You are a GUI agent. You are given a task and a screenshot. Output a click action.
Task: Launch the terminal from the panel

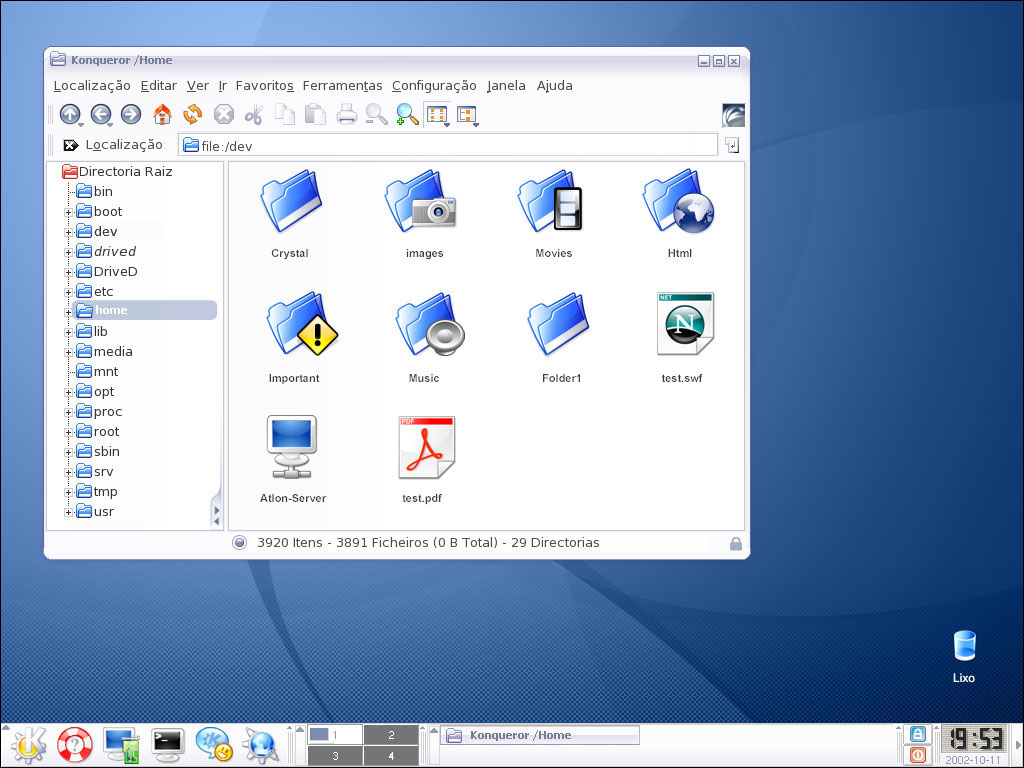pos(168,745)
